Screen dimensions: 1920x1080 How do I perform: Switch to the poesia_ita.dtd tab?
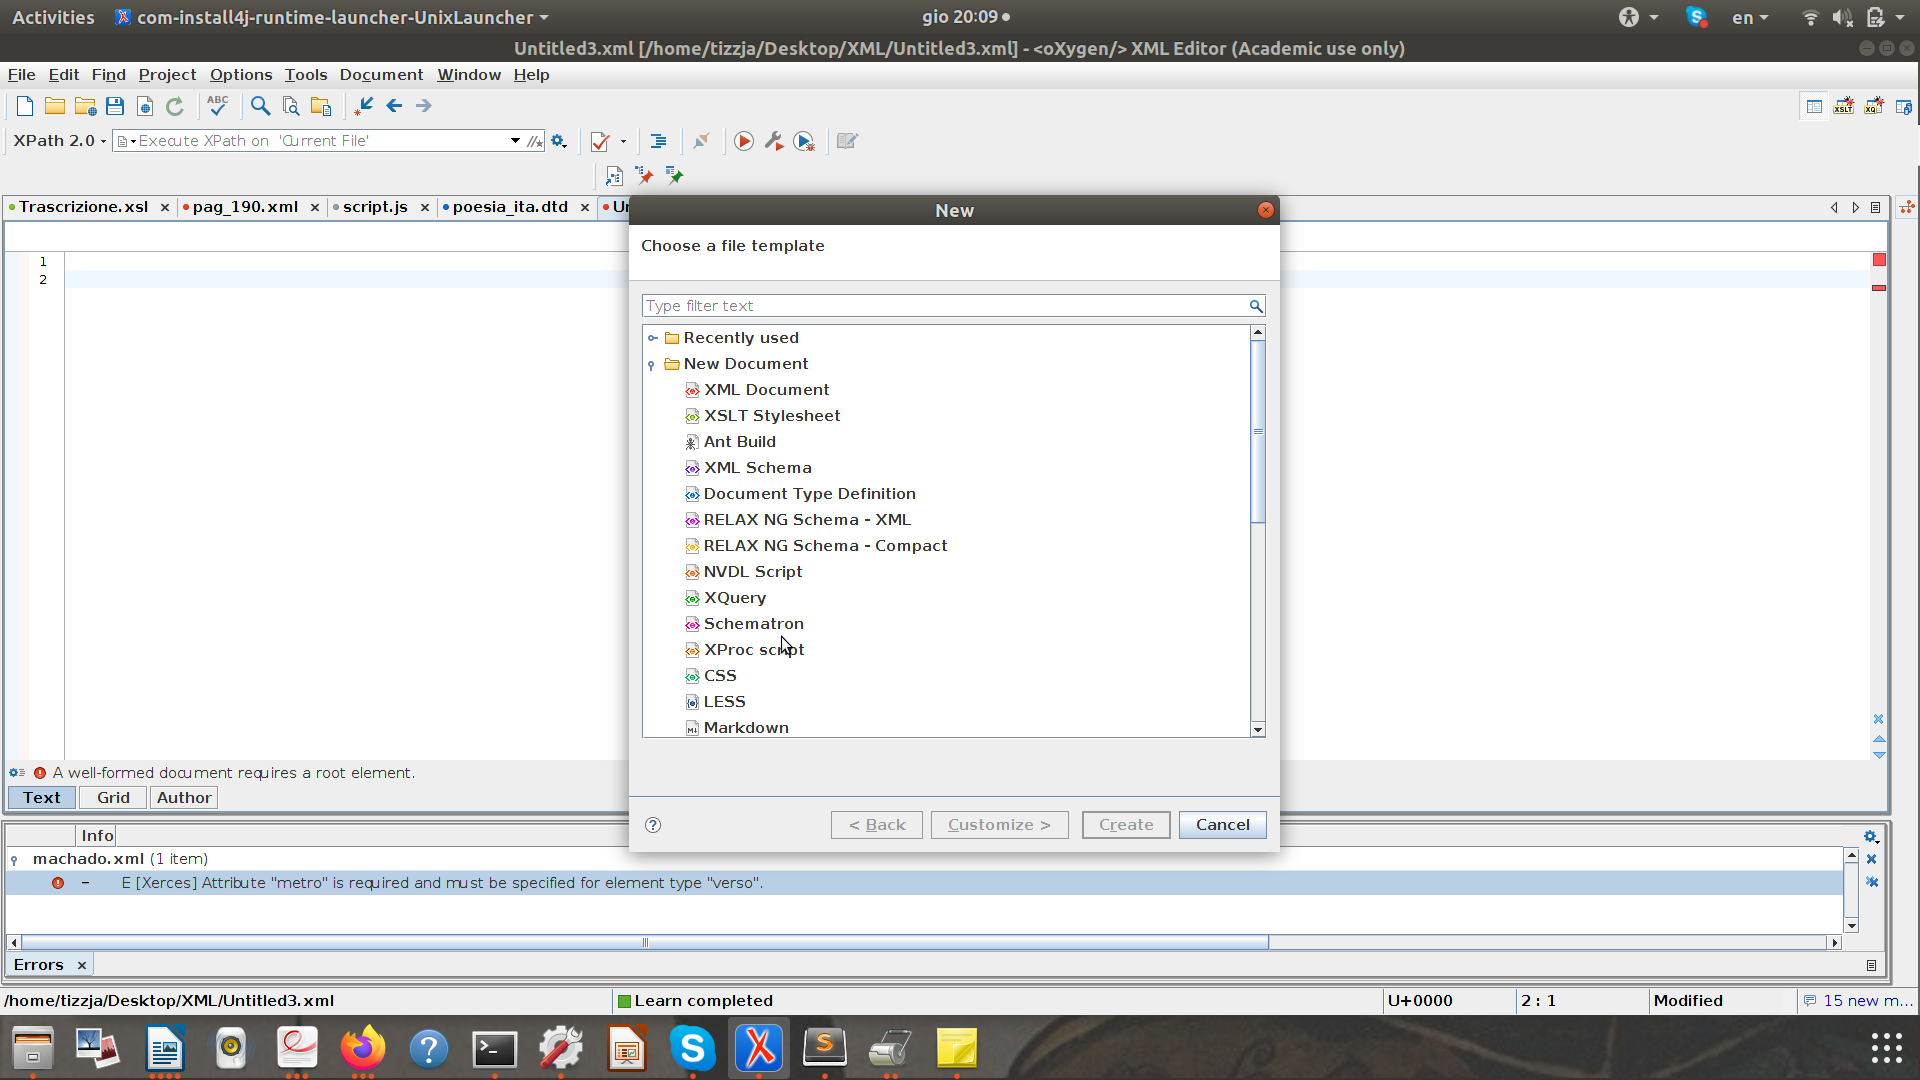point(510,207)
